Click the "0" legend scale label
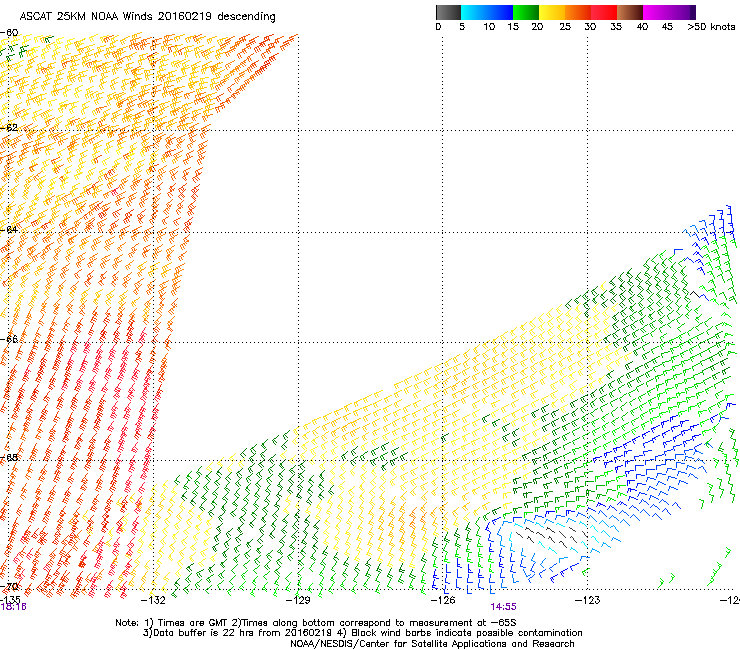This screenshot has width=740, height=650. tap(438, 27)
